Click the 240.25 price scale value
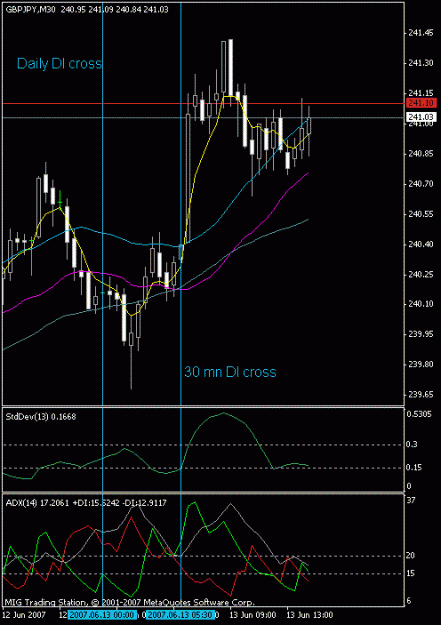 [421, 274]
